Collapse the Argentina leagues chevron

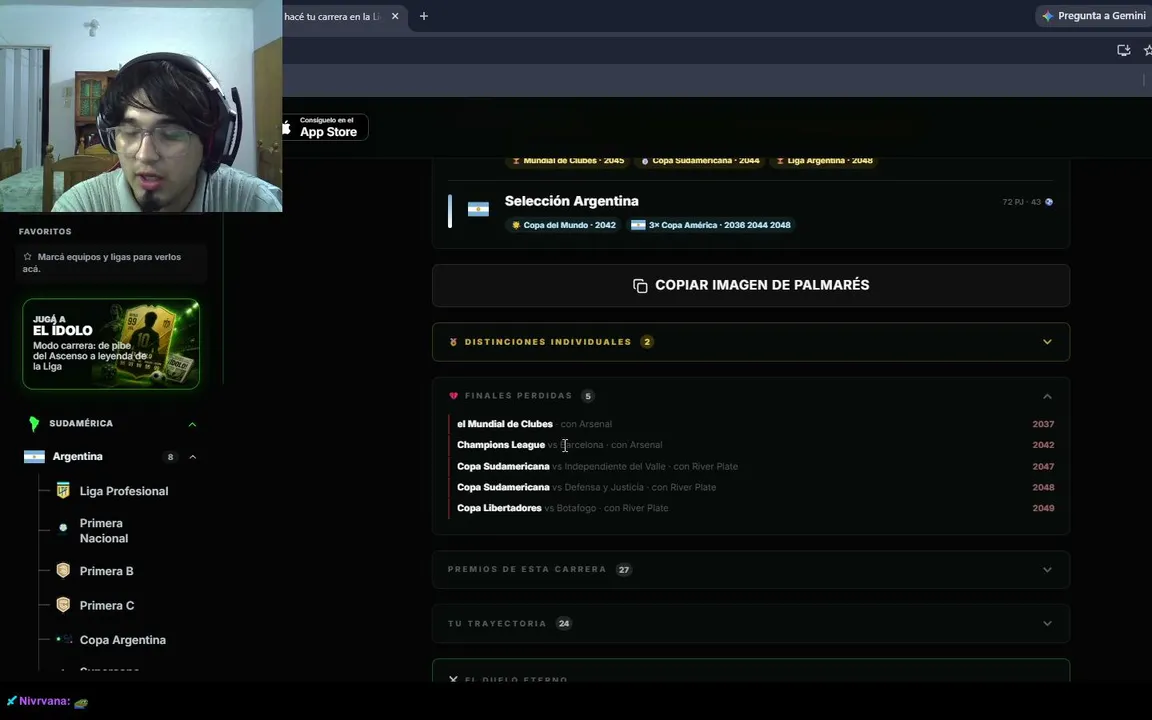click(x=192, y=457)
